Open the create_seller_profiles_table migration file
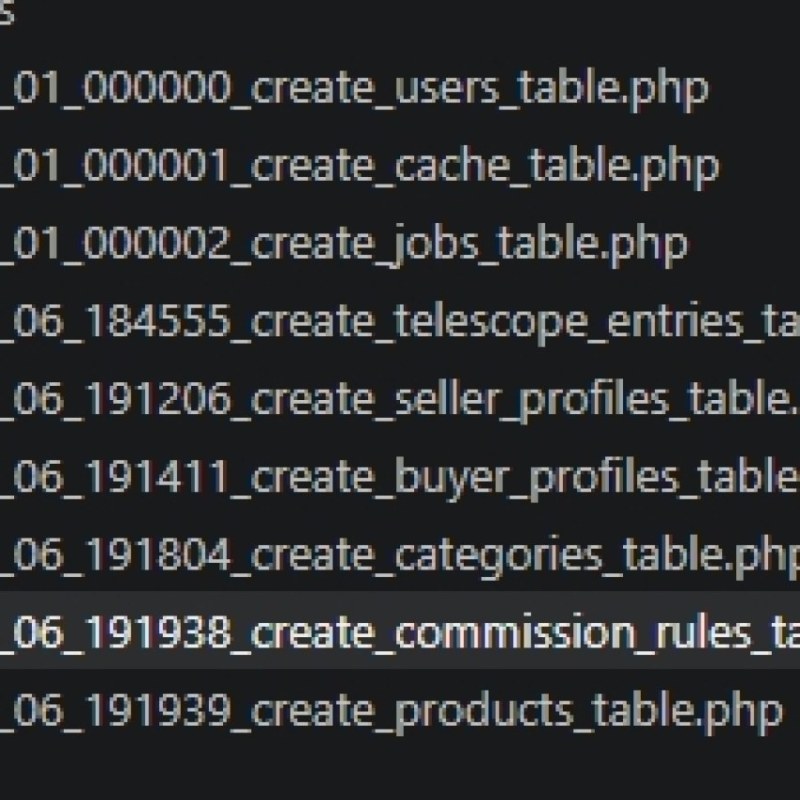 (400, 400)
